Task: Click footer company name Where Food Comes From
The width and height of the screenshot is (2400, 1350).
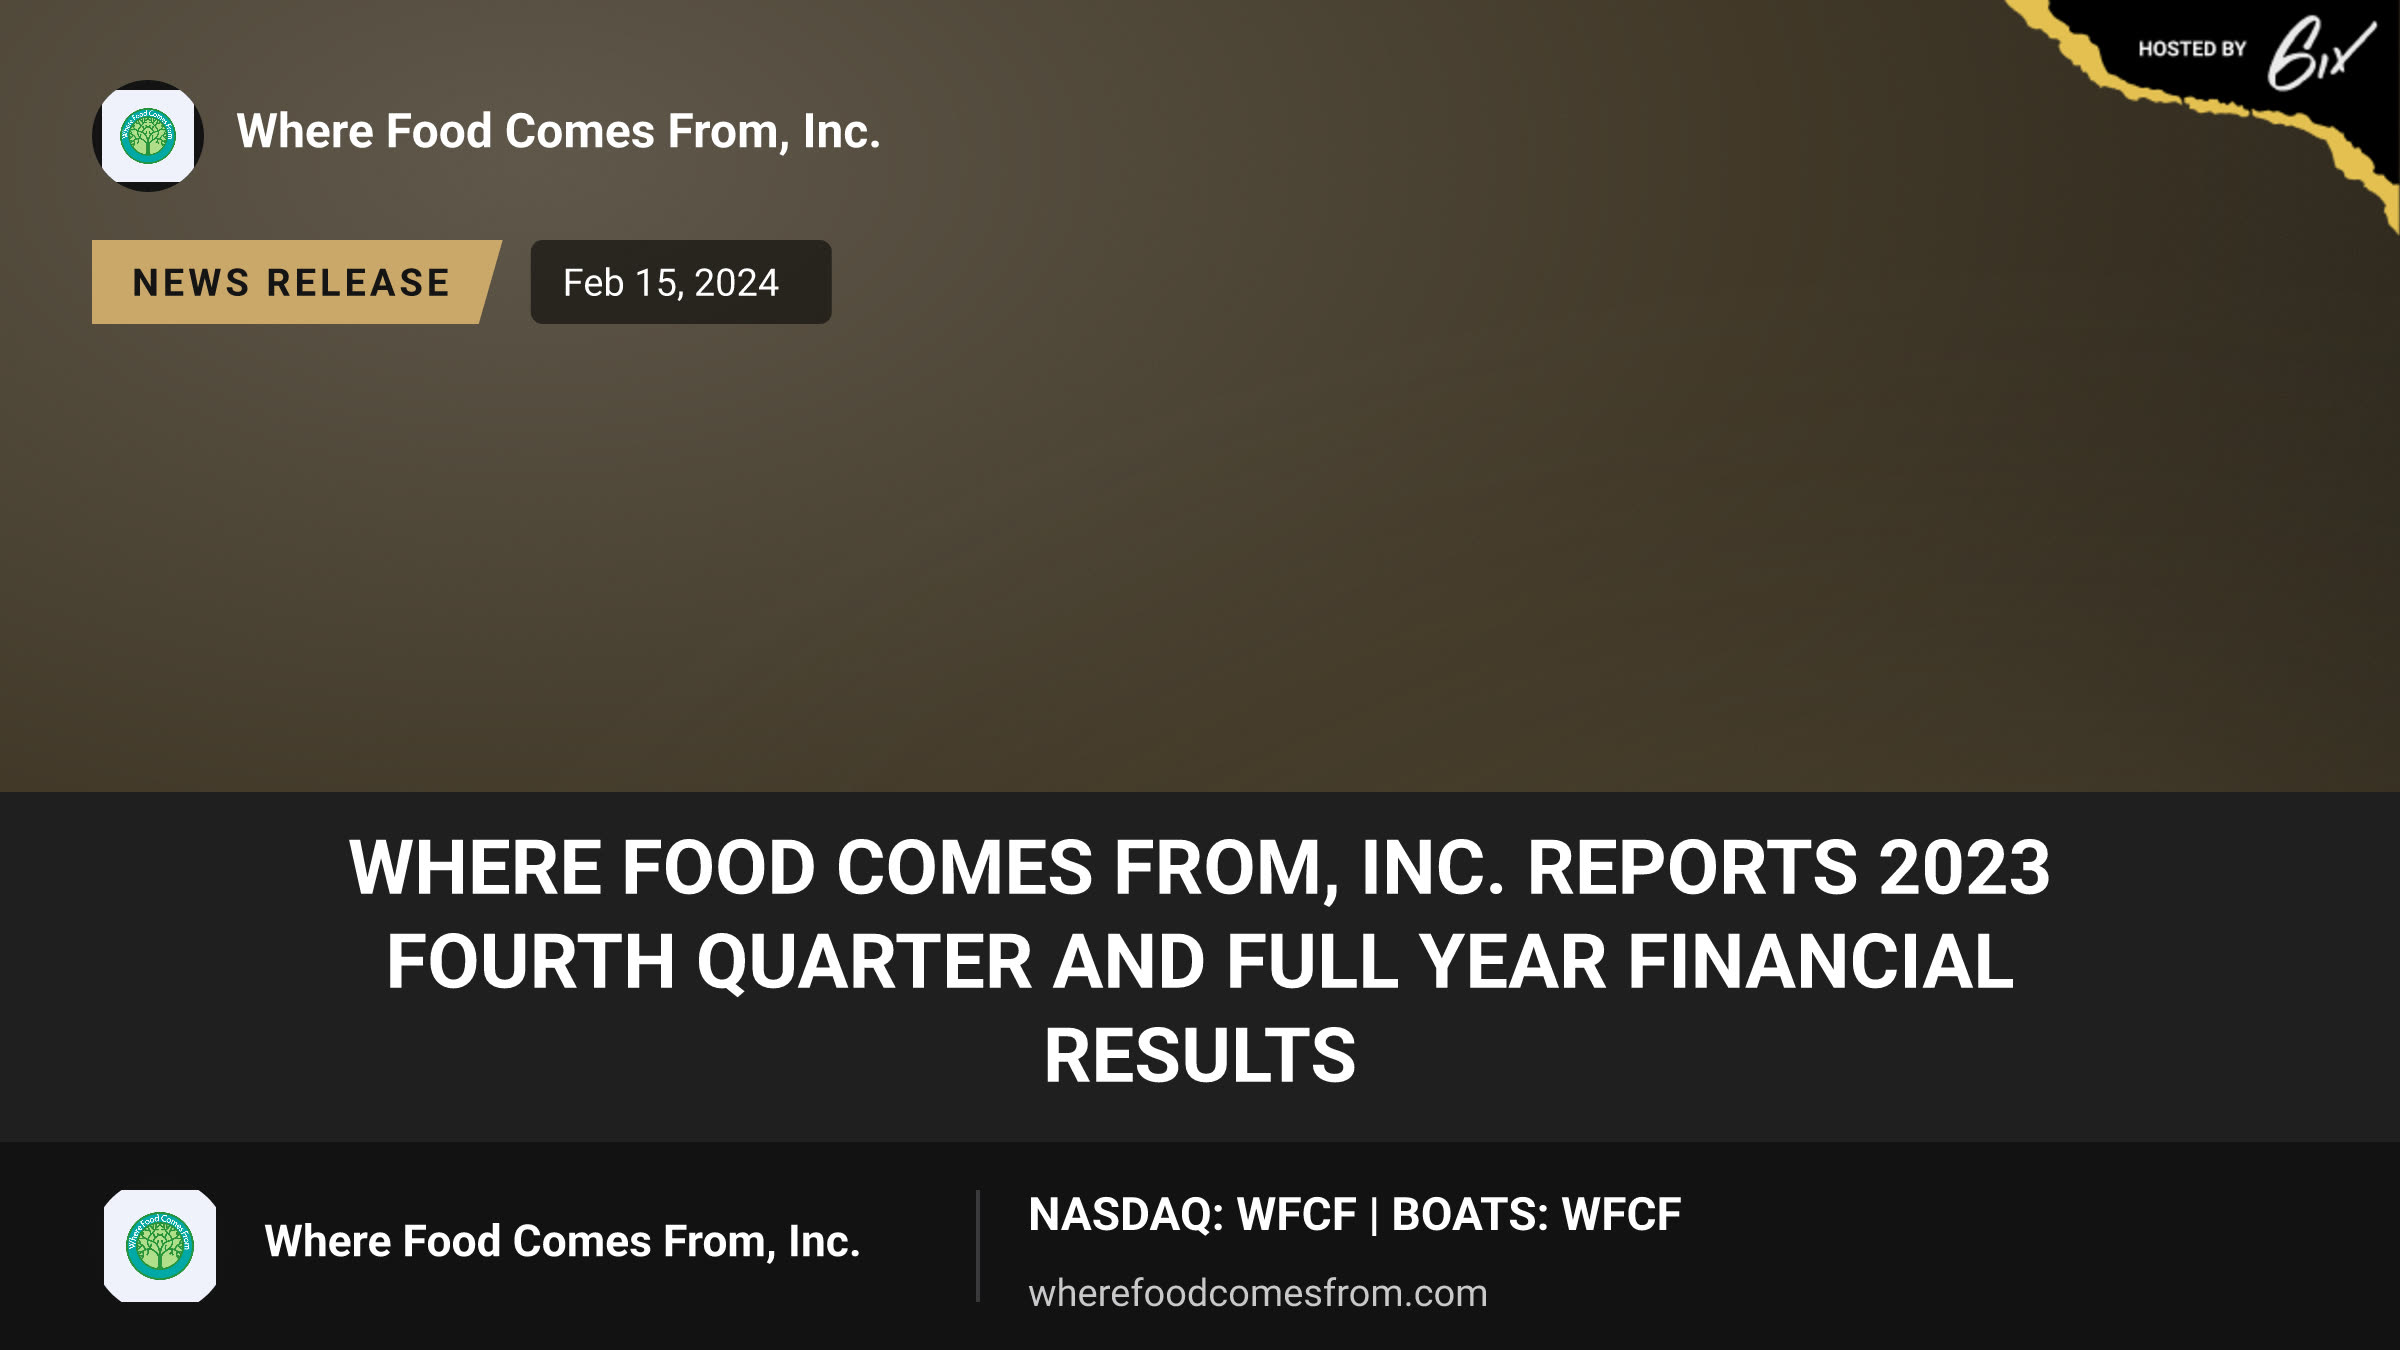Action: tap(562, 1242)
